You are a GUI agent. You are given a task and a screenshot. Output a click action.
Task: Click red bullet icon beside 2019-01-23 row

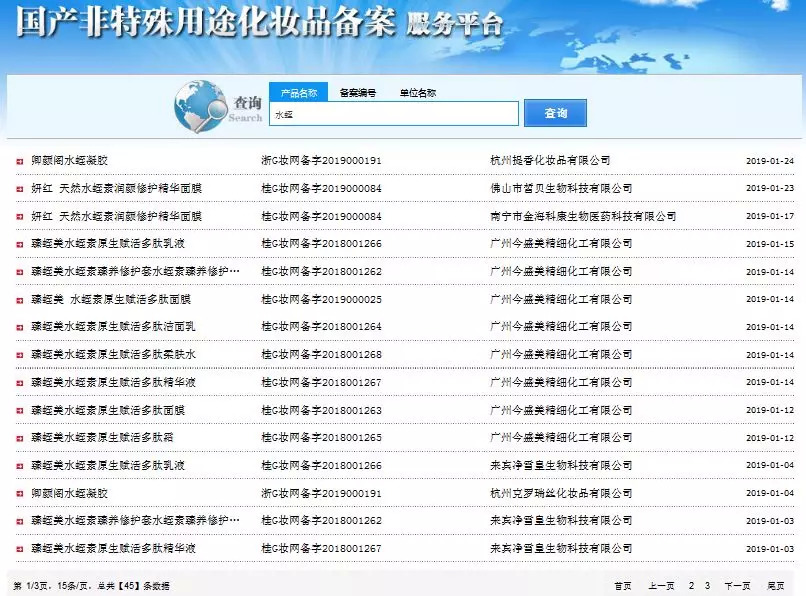[20, 189]
